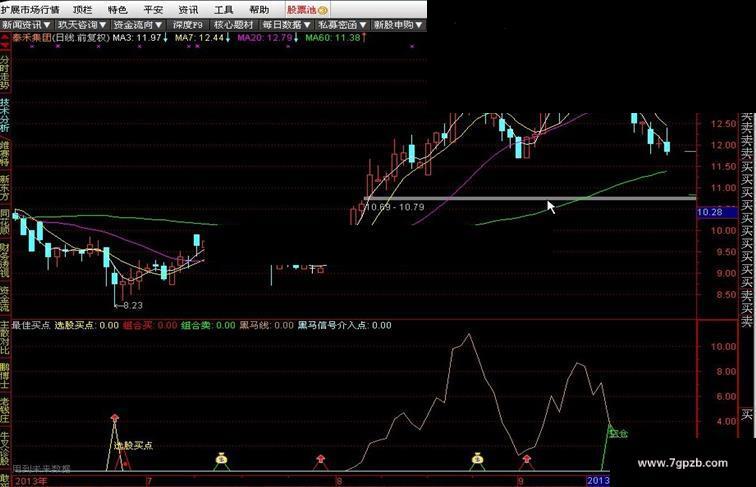Click the 10.69 - 10.79 gap price label
Screen dimensions: 756x487
pyautogui.click(x=395, y=207)
